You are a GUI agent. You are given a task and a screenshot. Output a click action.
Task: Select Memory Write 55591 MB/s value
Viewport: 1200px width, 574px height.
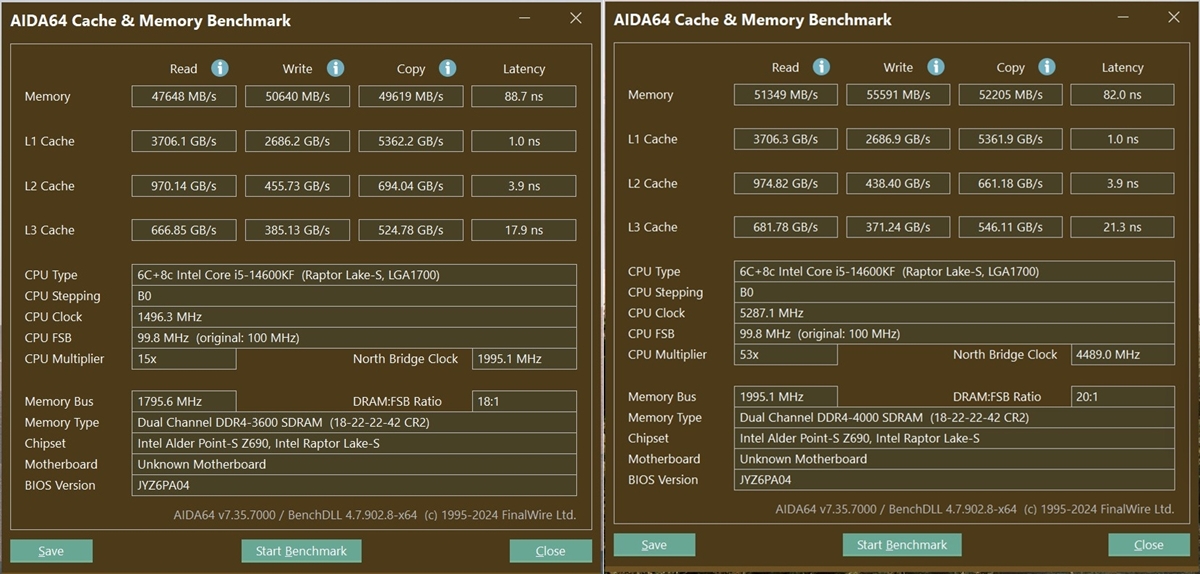tap(899, 95)
